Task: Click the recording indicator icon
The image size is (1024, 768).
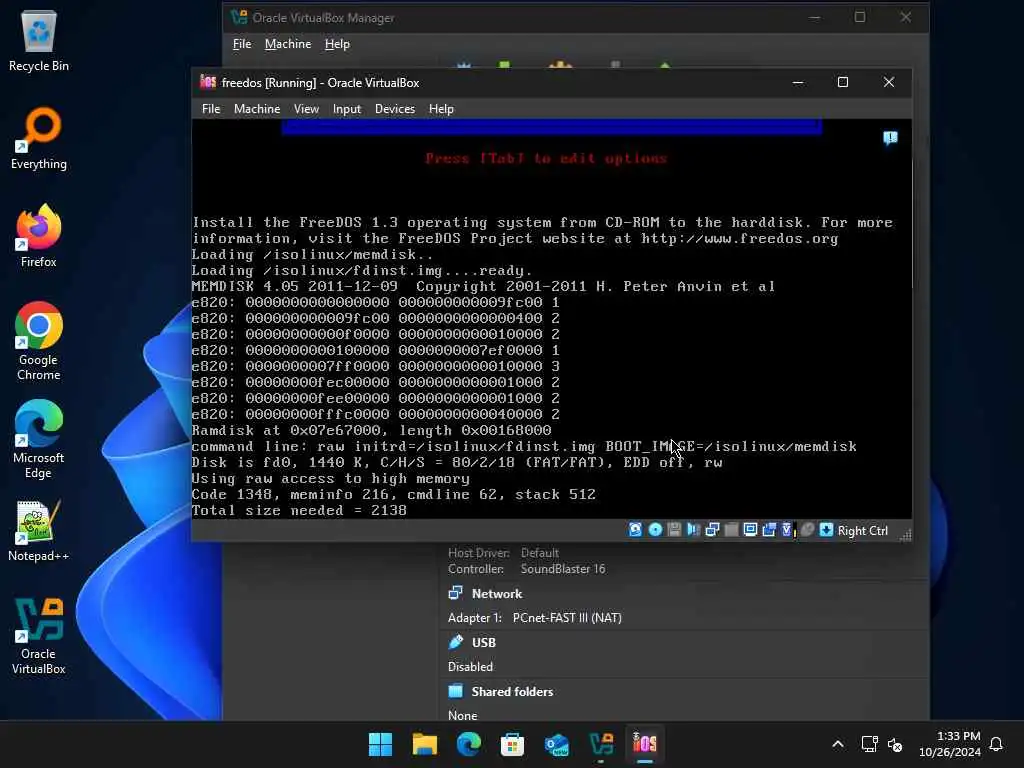Action: click(x=769, y=530)
